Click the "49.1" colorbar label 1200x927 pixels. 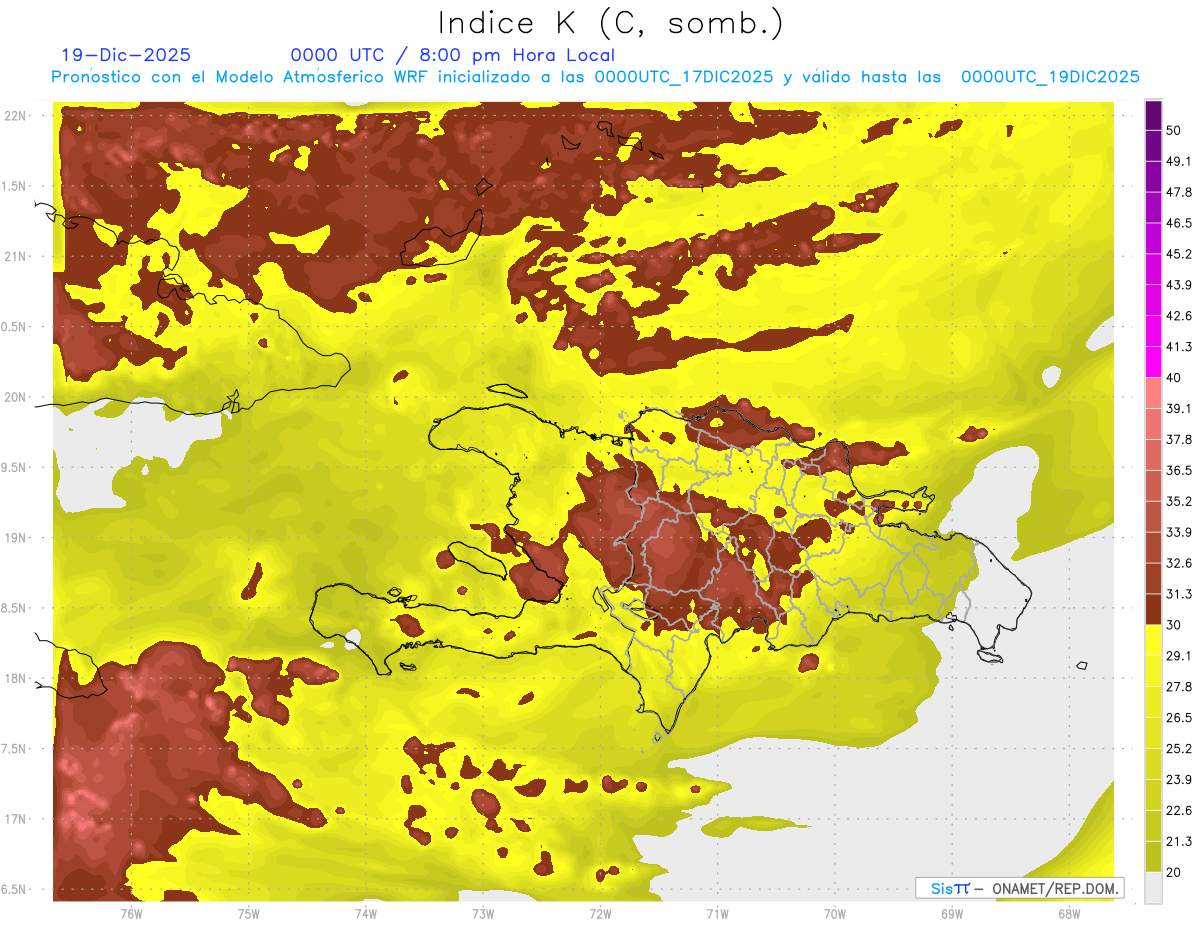(1179, 161)
